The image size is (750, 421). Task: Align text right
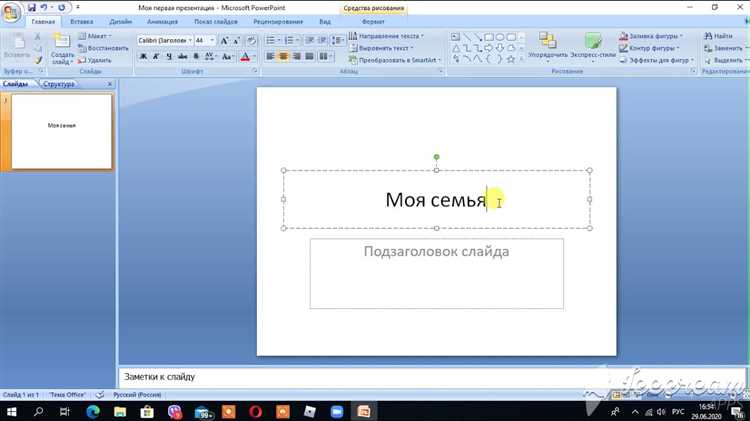click(297, 56)
